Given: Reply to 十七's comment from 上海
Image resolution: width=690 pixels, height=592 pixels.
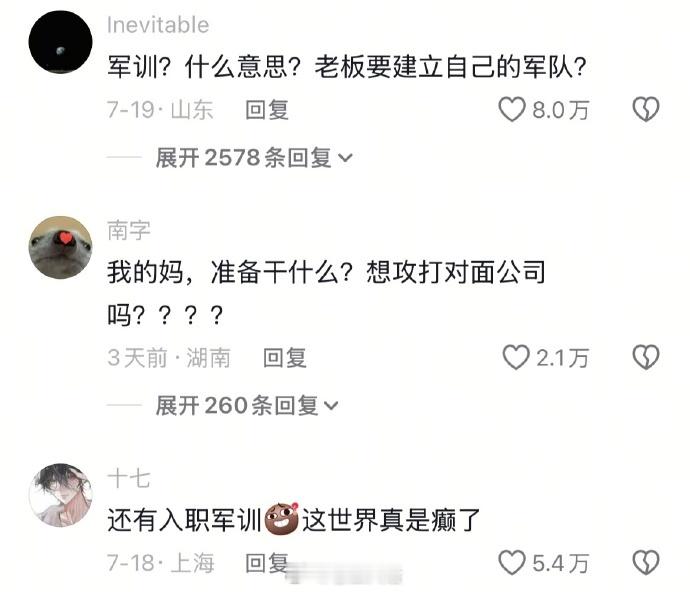Looking at the screenshot, I should point(267,563).
